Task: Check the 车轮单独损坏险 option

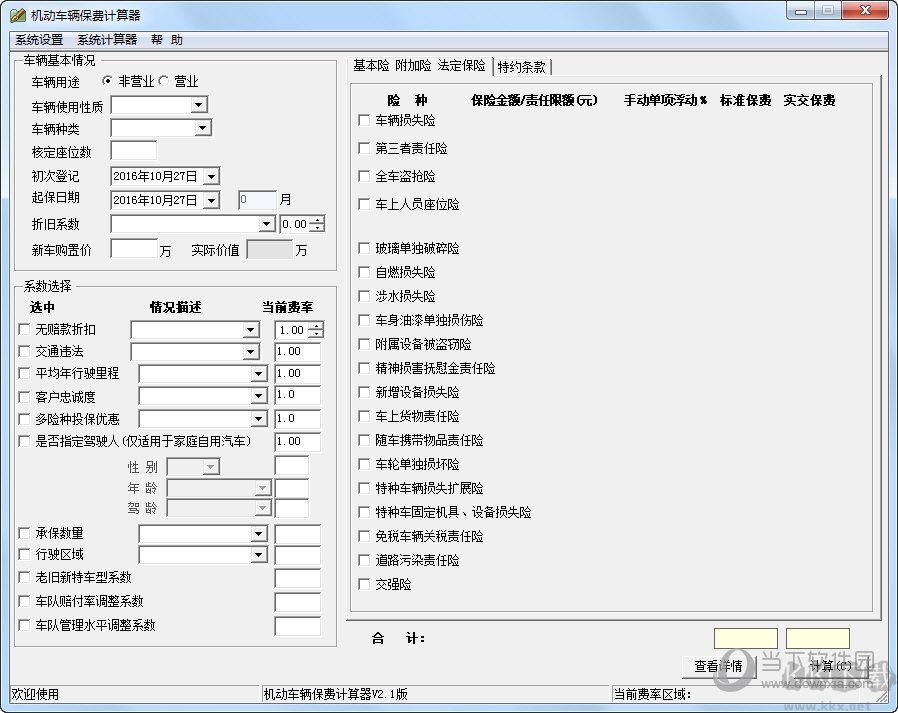Action: [x=364, y=464]
